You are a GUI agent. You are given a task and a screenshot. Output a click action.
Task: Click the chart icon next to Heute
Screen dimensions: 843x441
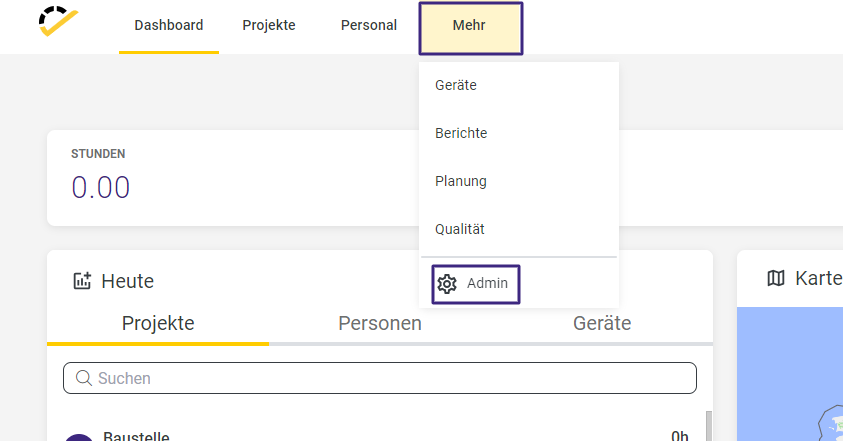pyautogui.click(x=82, y=281)
